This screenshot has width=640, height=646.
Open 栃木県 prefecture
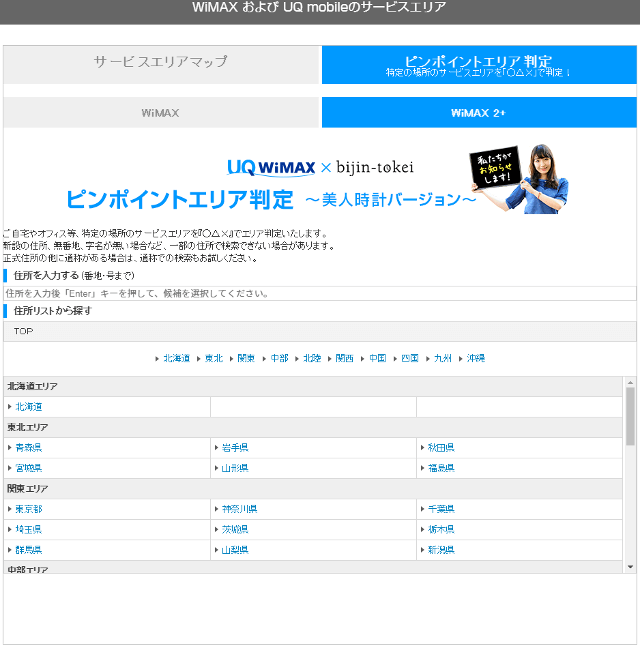coord(441,529)
